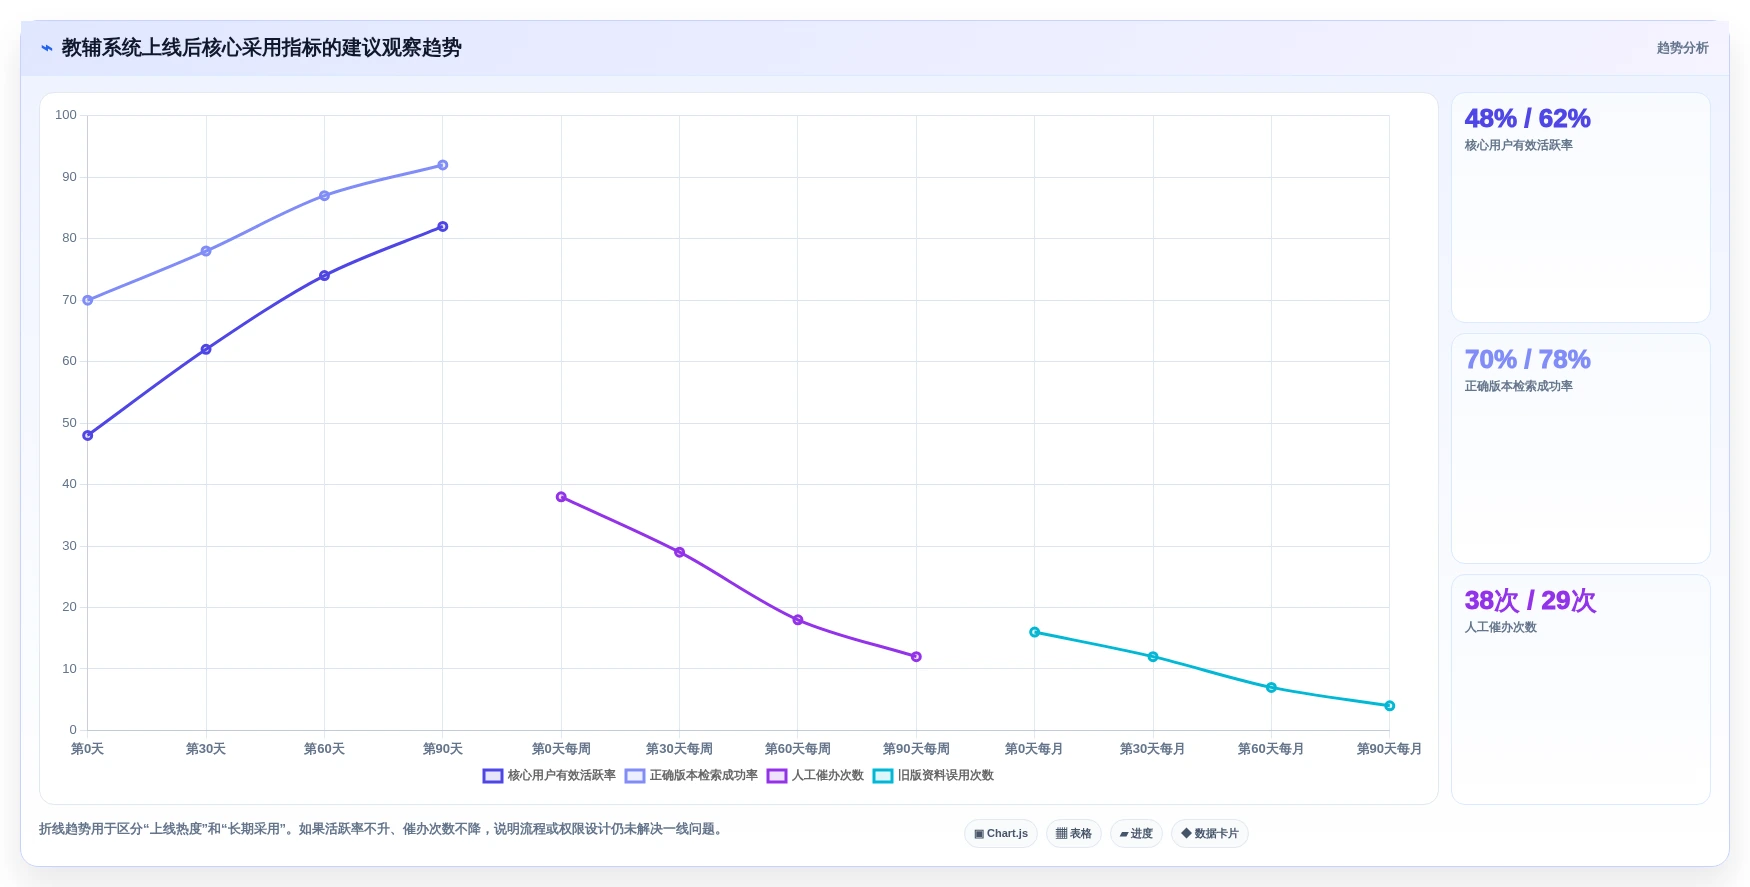Click the light-blue point at 第60天 (87)

click(x=324, y=196)
